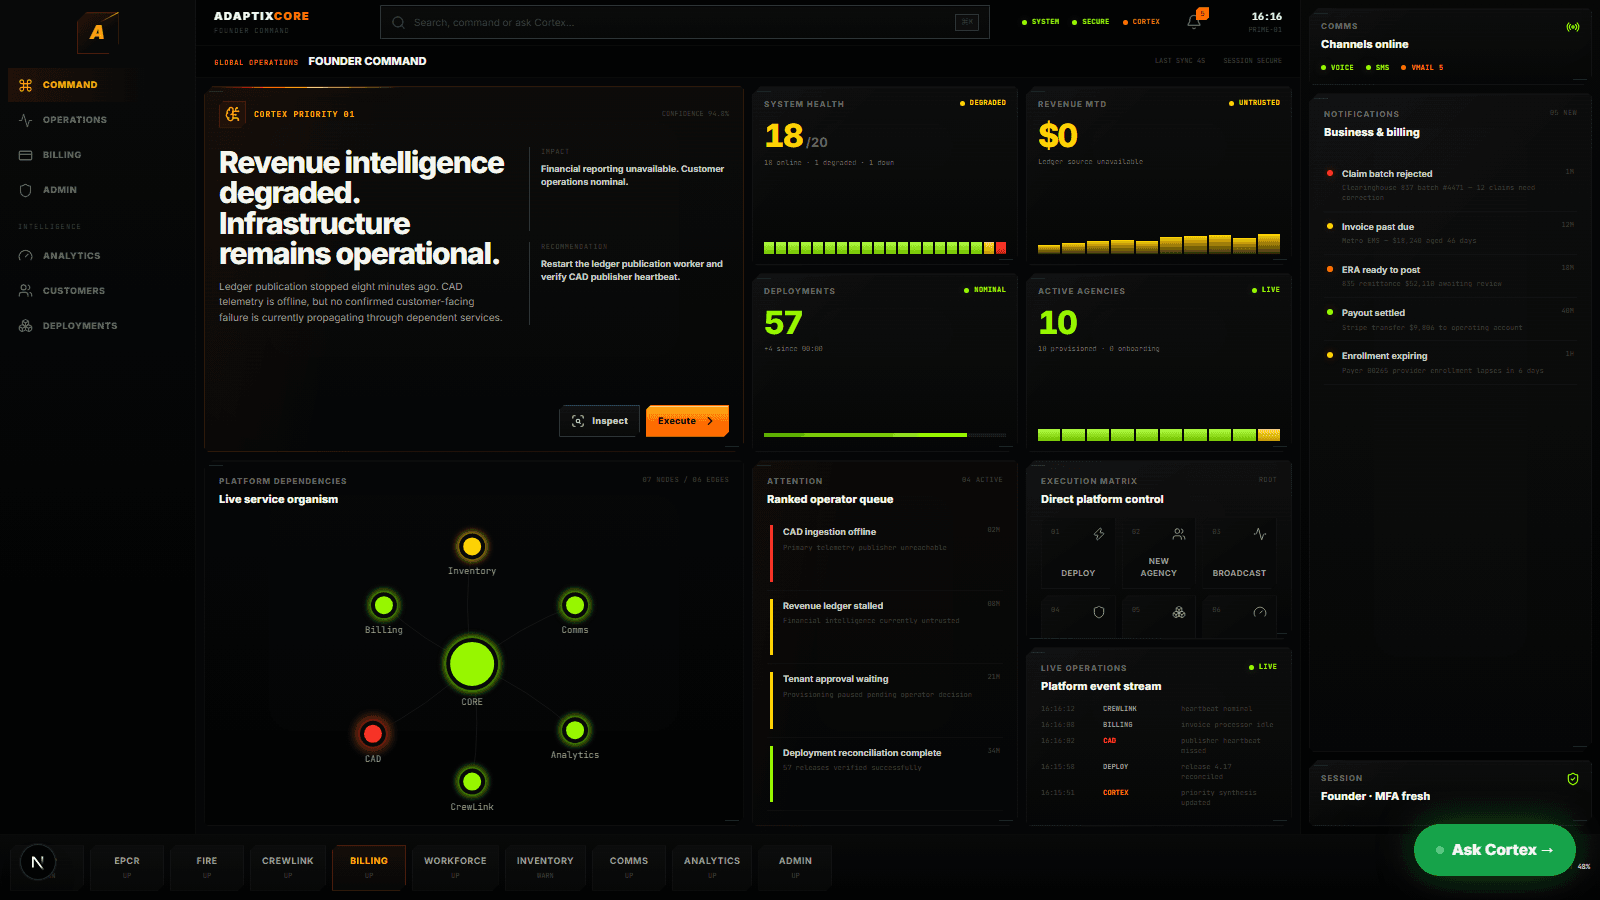Screen dimensions: 1600x900
Task: Open Deployment reconciliation complete item
Action: tap(886, 773)
